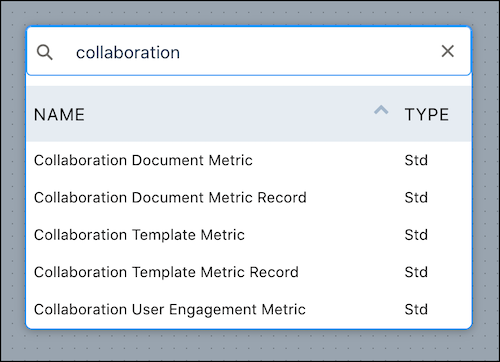Click Std type of Collaboration Template Metric
500x362 pixels.
416,235
